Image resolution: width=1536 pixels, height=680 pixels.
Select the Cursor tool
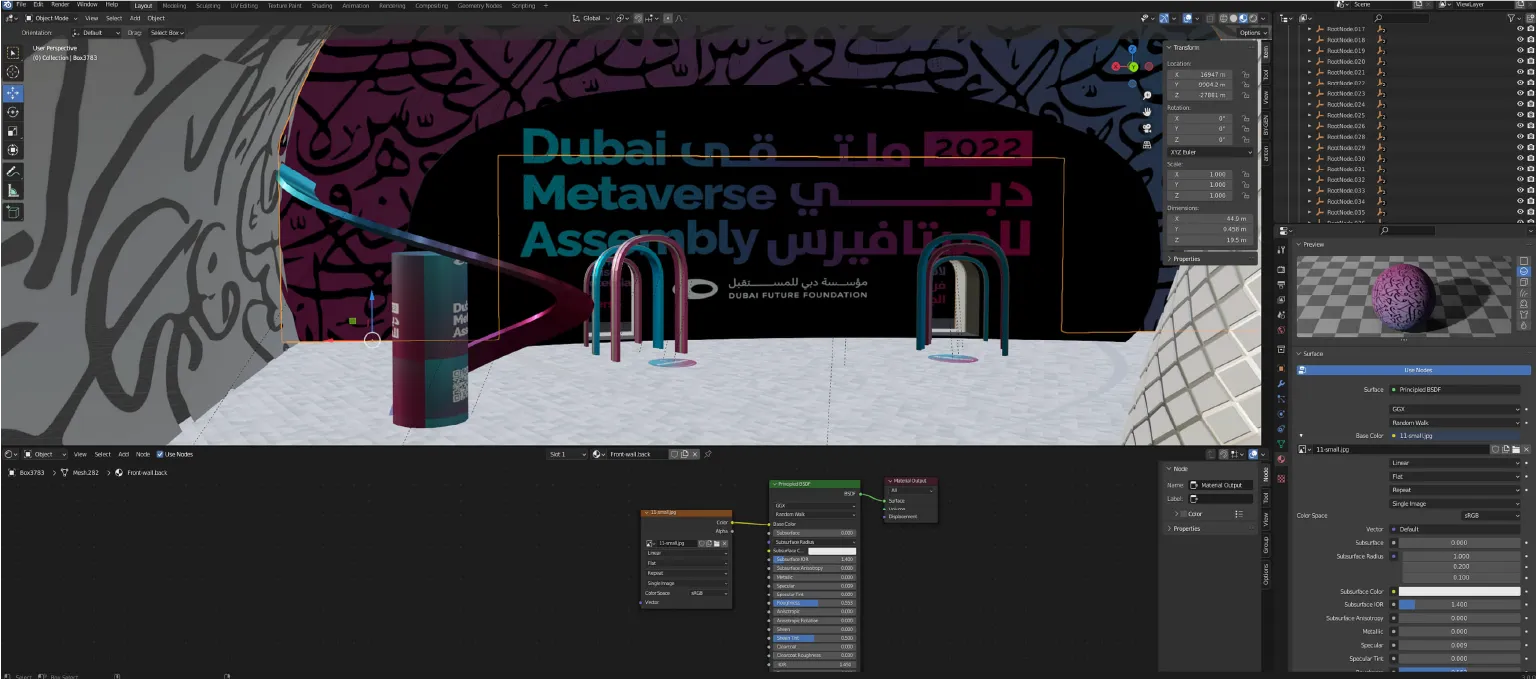[13, 72]
